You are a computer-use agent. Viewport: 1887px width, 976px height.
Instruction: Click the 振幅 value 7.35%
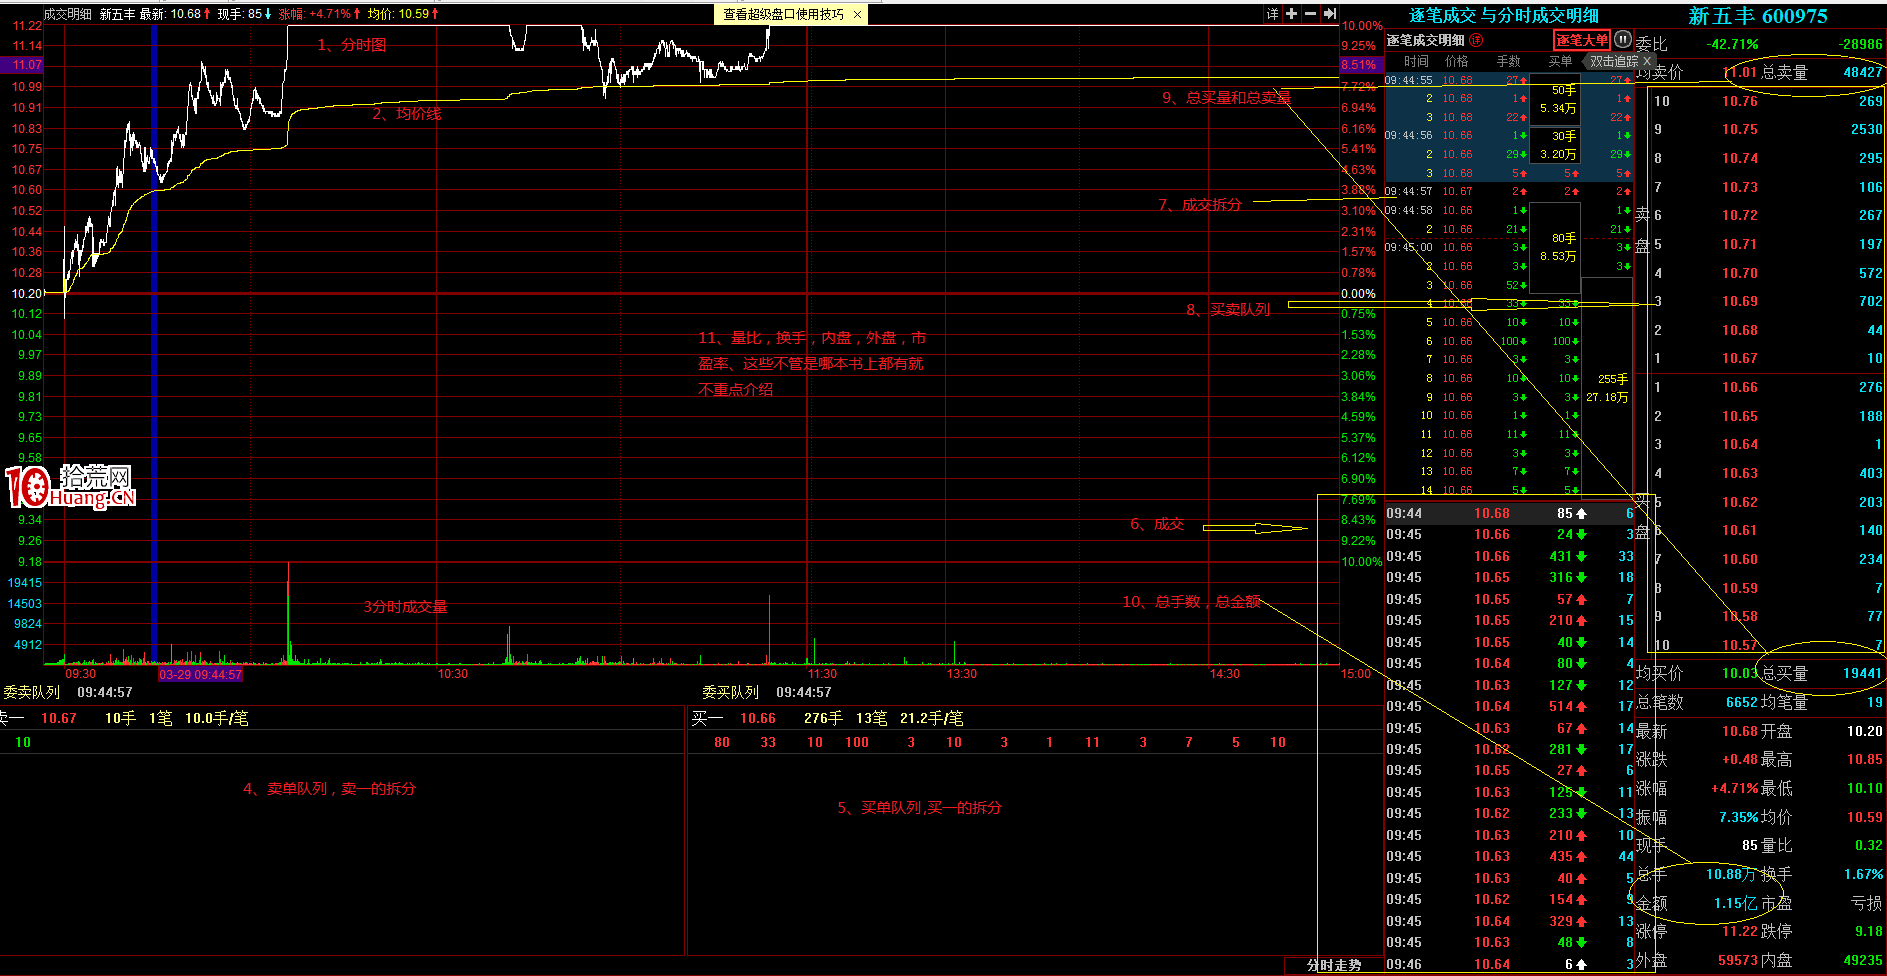(x=1738, y=817)
